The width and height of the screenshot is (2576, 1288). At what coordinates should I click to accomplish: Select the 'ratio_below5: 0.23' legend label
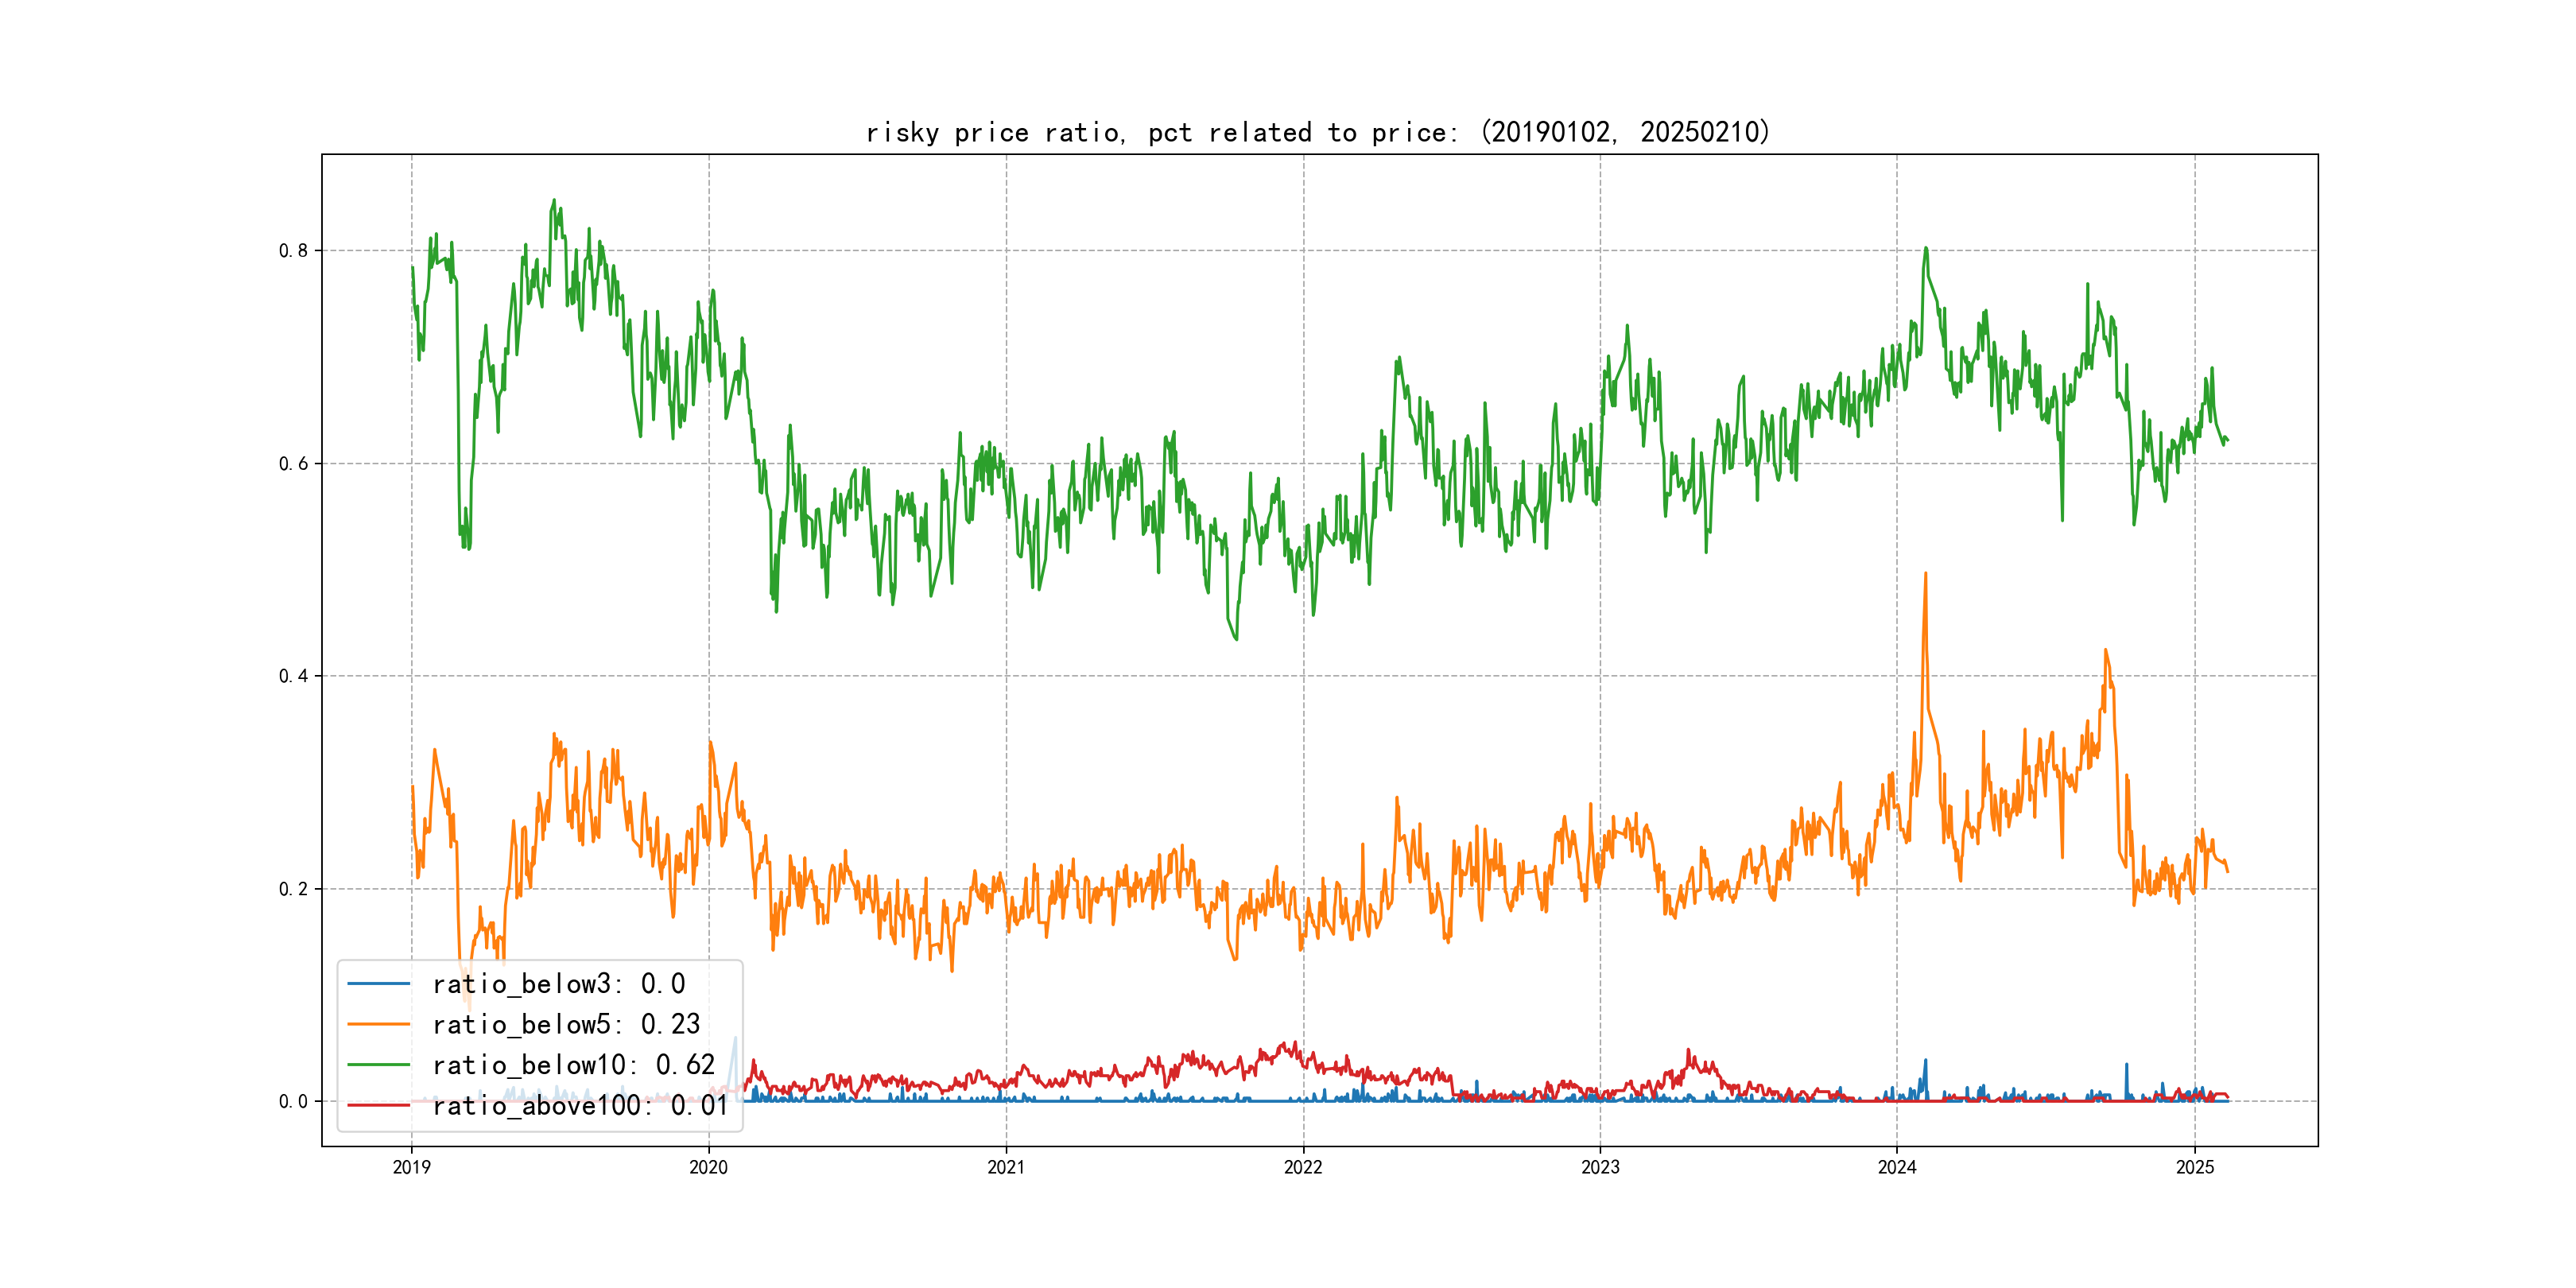pyautogui.click(x=566, y=1024)
